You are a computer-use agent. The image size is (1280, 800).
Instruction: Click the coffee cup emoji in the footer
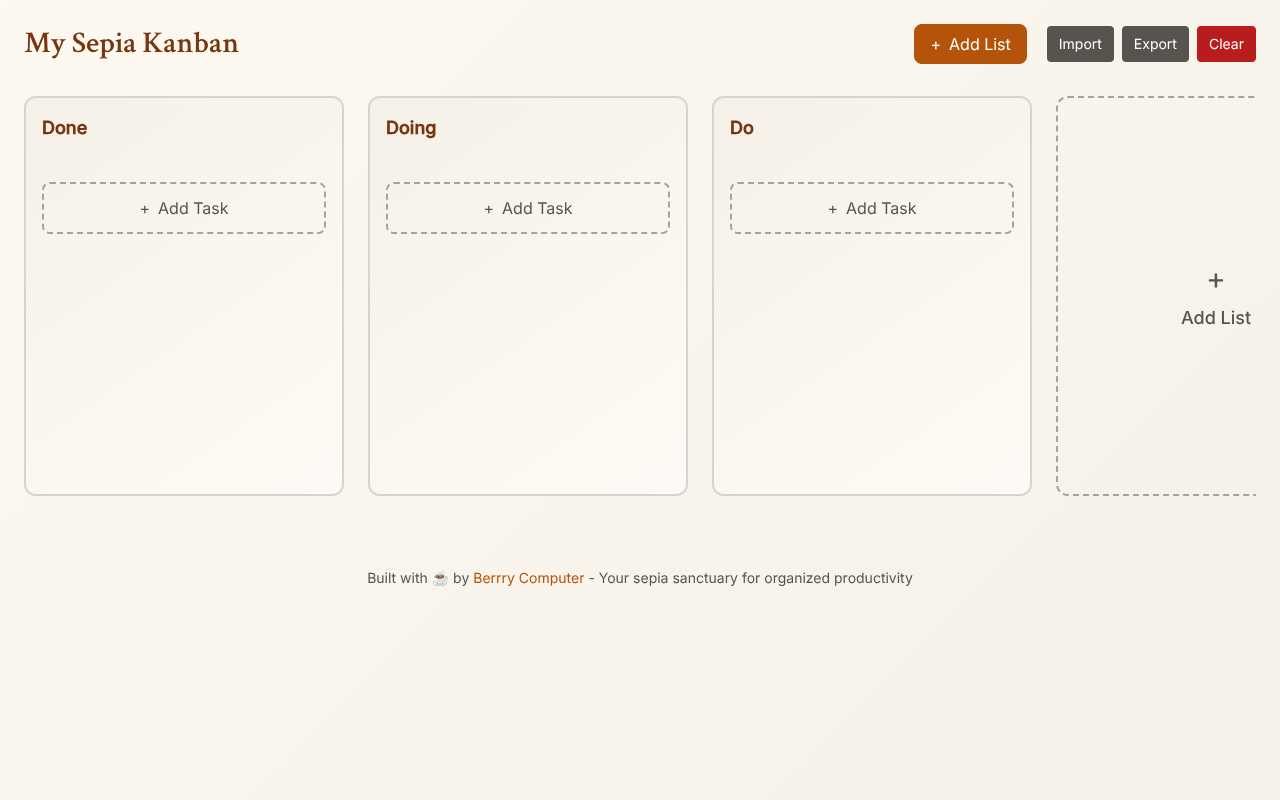[440, 578]
